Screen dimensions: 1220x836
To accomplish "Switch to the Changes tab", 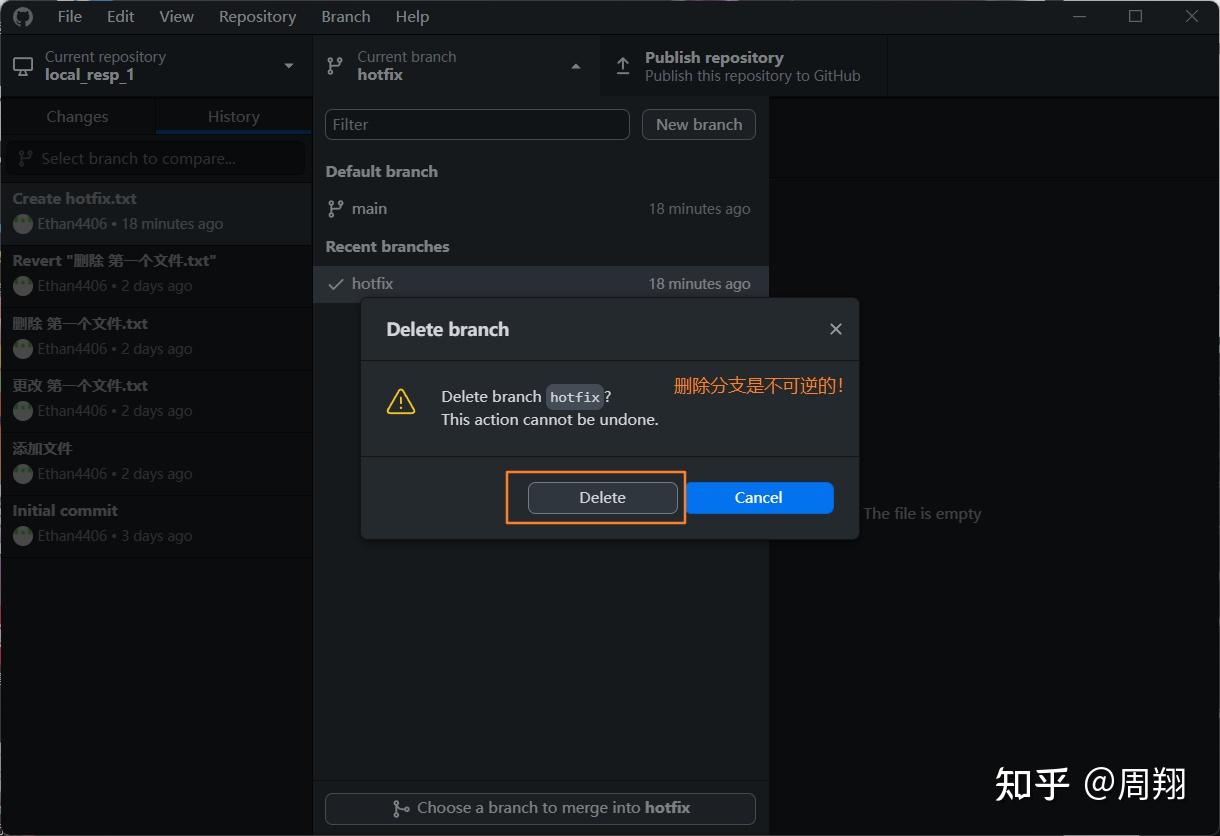I will point(77,117).
